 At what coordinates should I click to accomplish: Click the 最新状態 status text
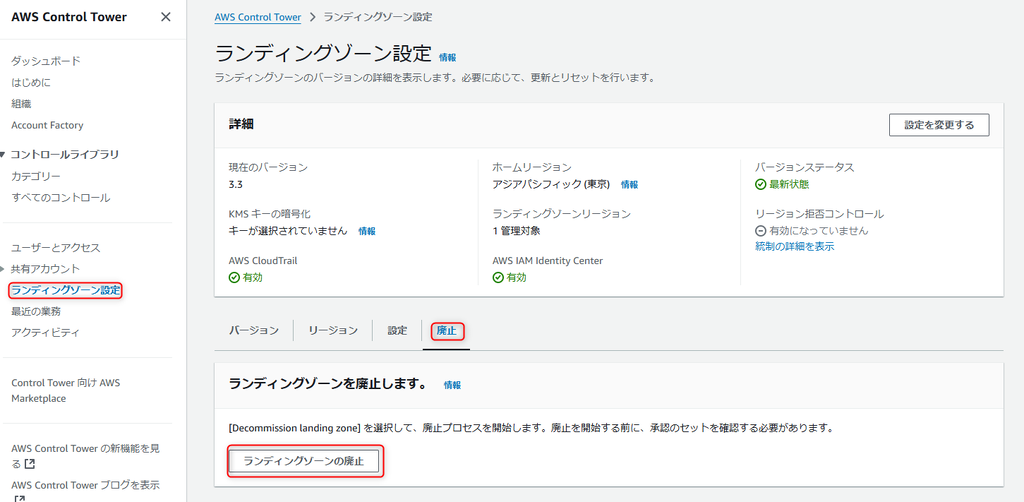[789, 185]
